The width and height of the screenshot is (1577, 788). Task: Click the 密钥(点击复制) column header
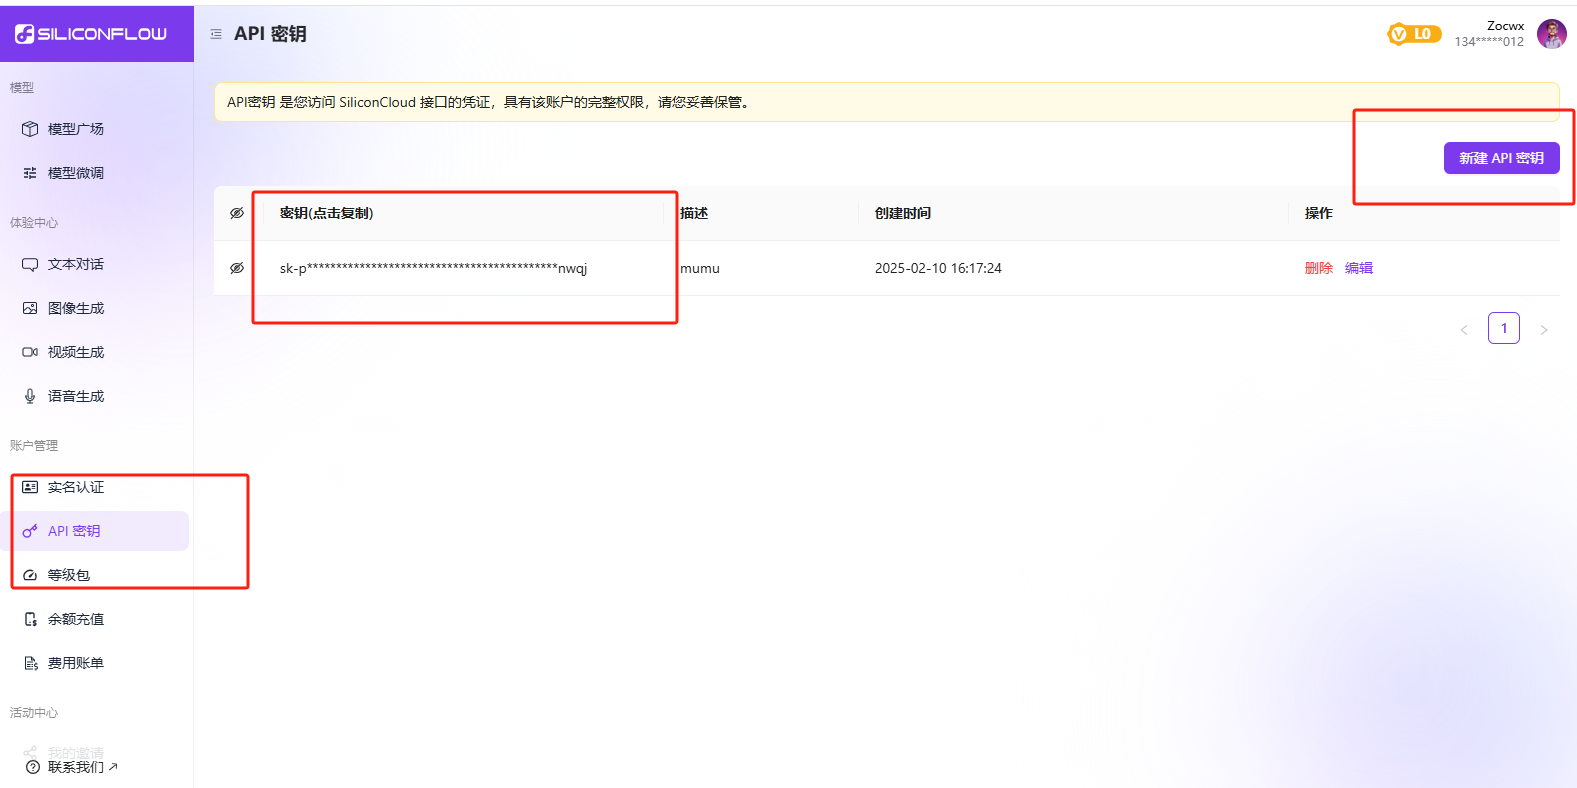click(x=327, y=213)
